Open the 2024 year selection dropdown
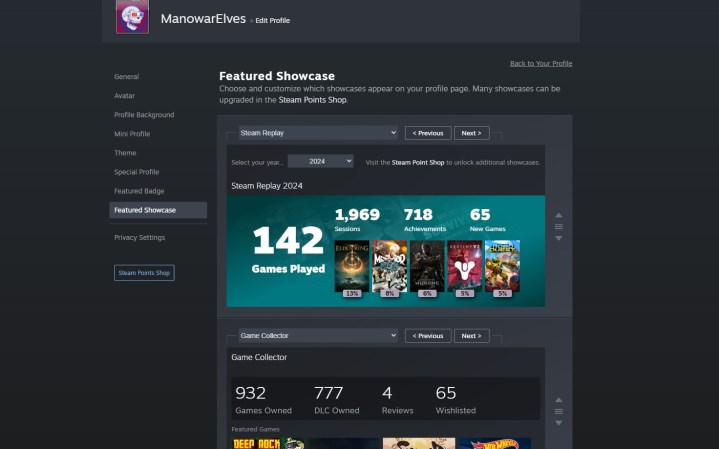Viewport: 719px width, 449px height. [320, 161]
